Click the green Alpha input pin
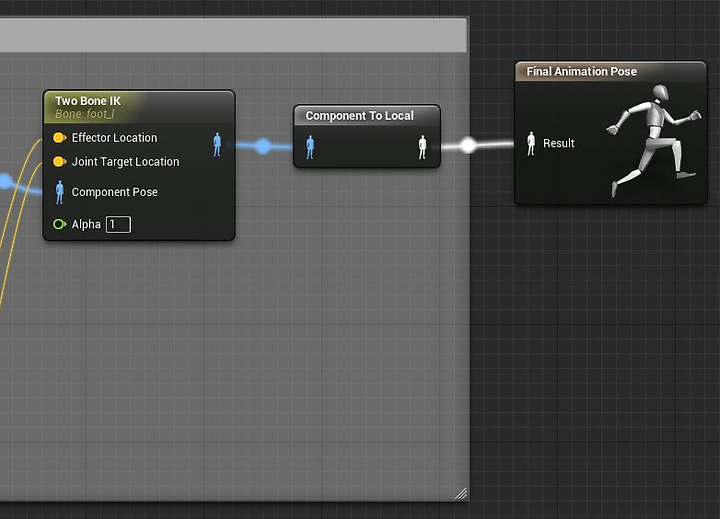Image resolution: width=720 pixels, height=519 pixels. click(59, 224)
